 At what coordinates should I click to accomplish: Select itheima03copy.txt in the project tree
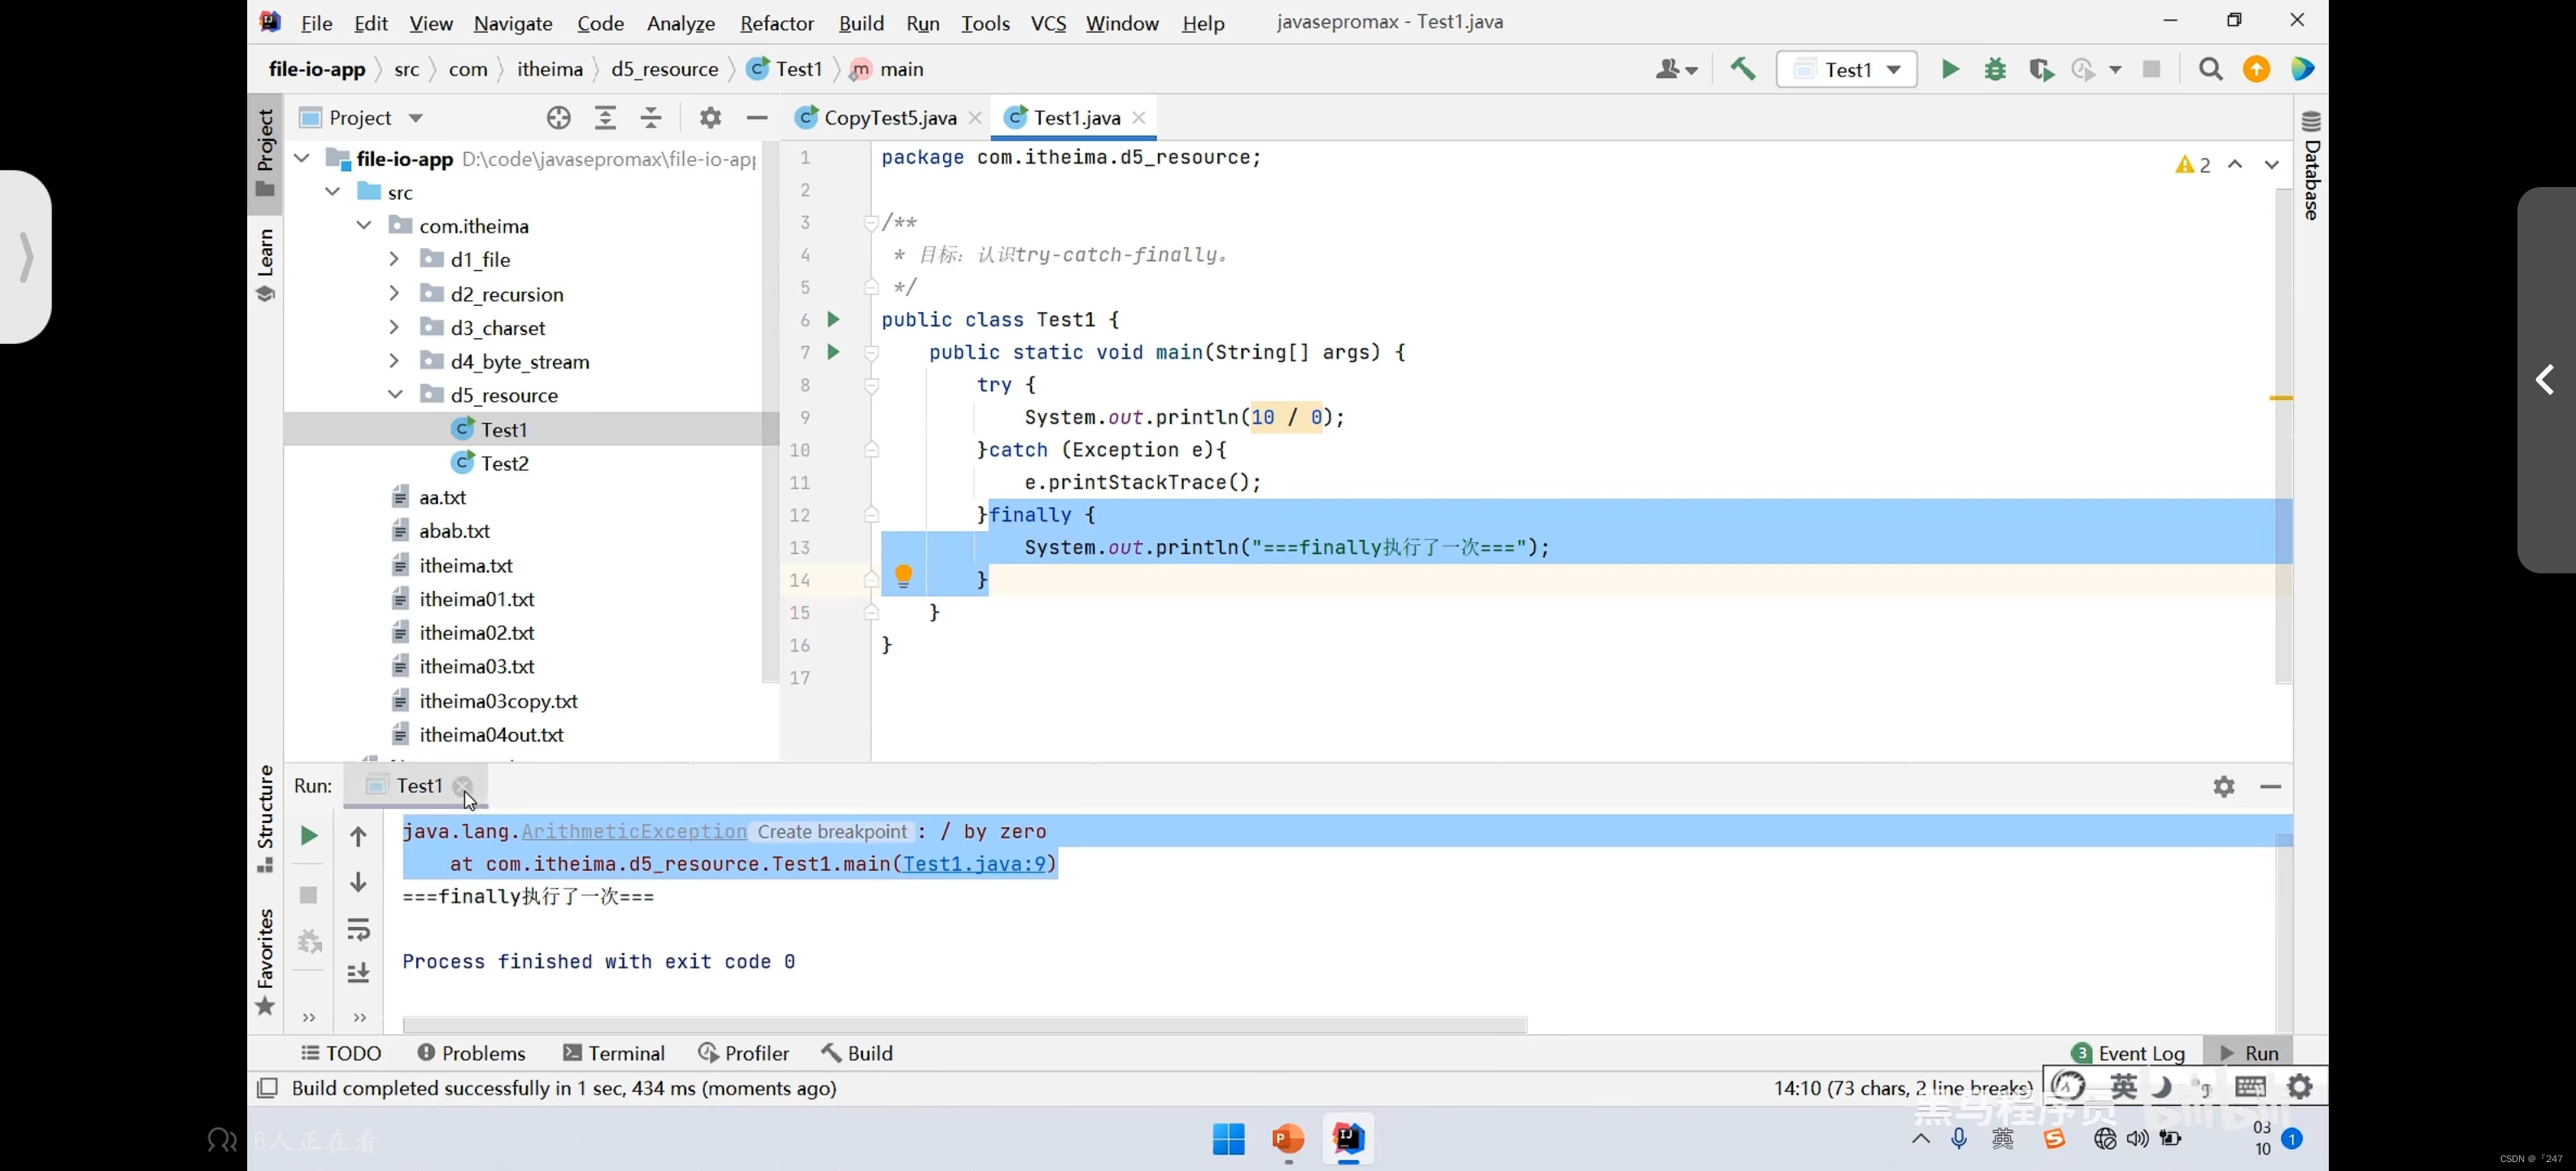click(498, 701)
